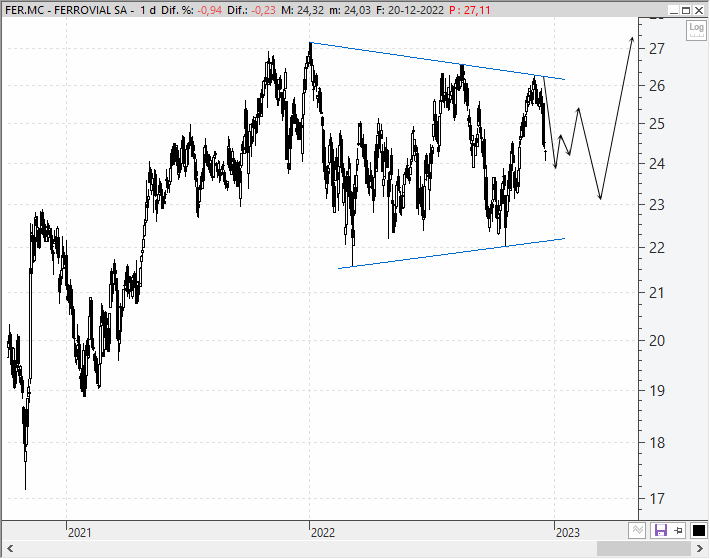
Task: Click the 25 price axis label
Action: [x=657, y=124]
